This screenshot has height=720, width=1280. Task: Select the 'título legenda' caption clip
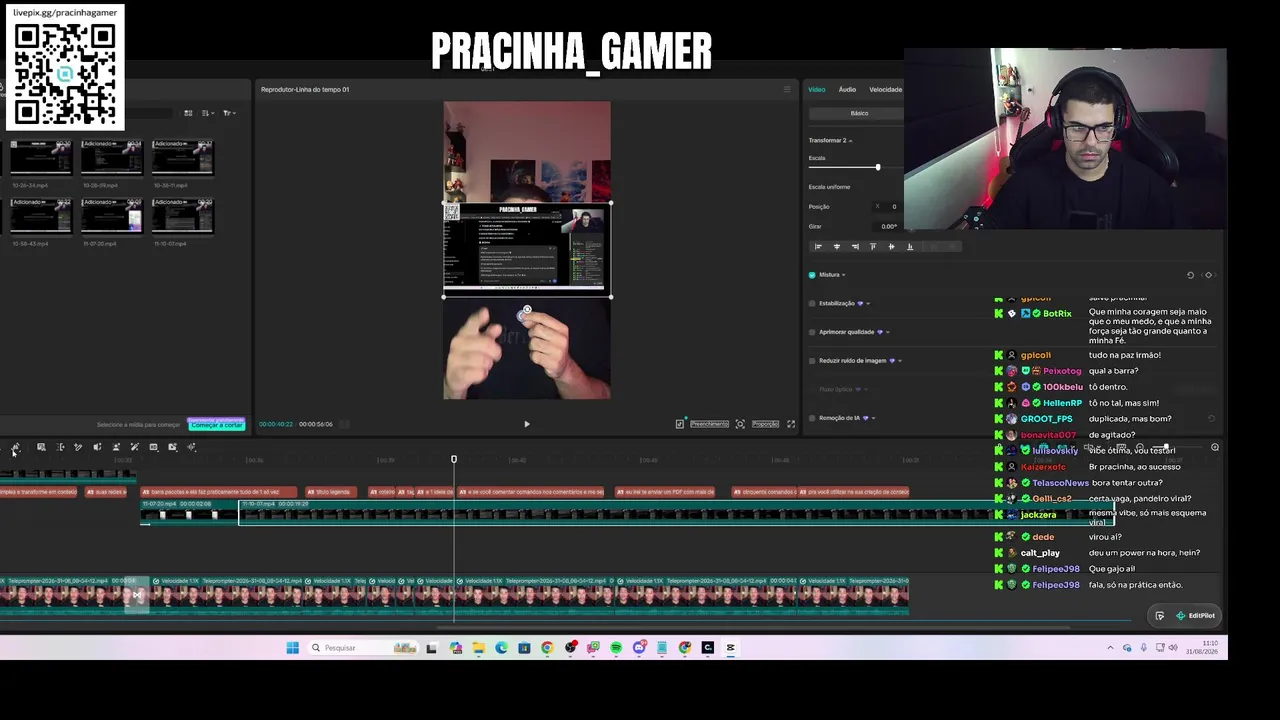[333, 492]
